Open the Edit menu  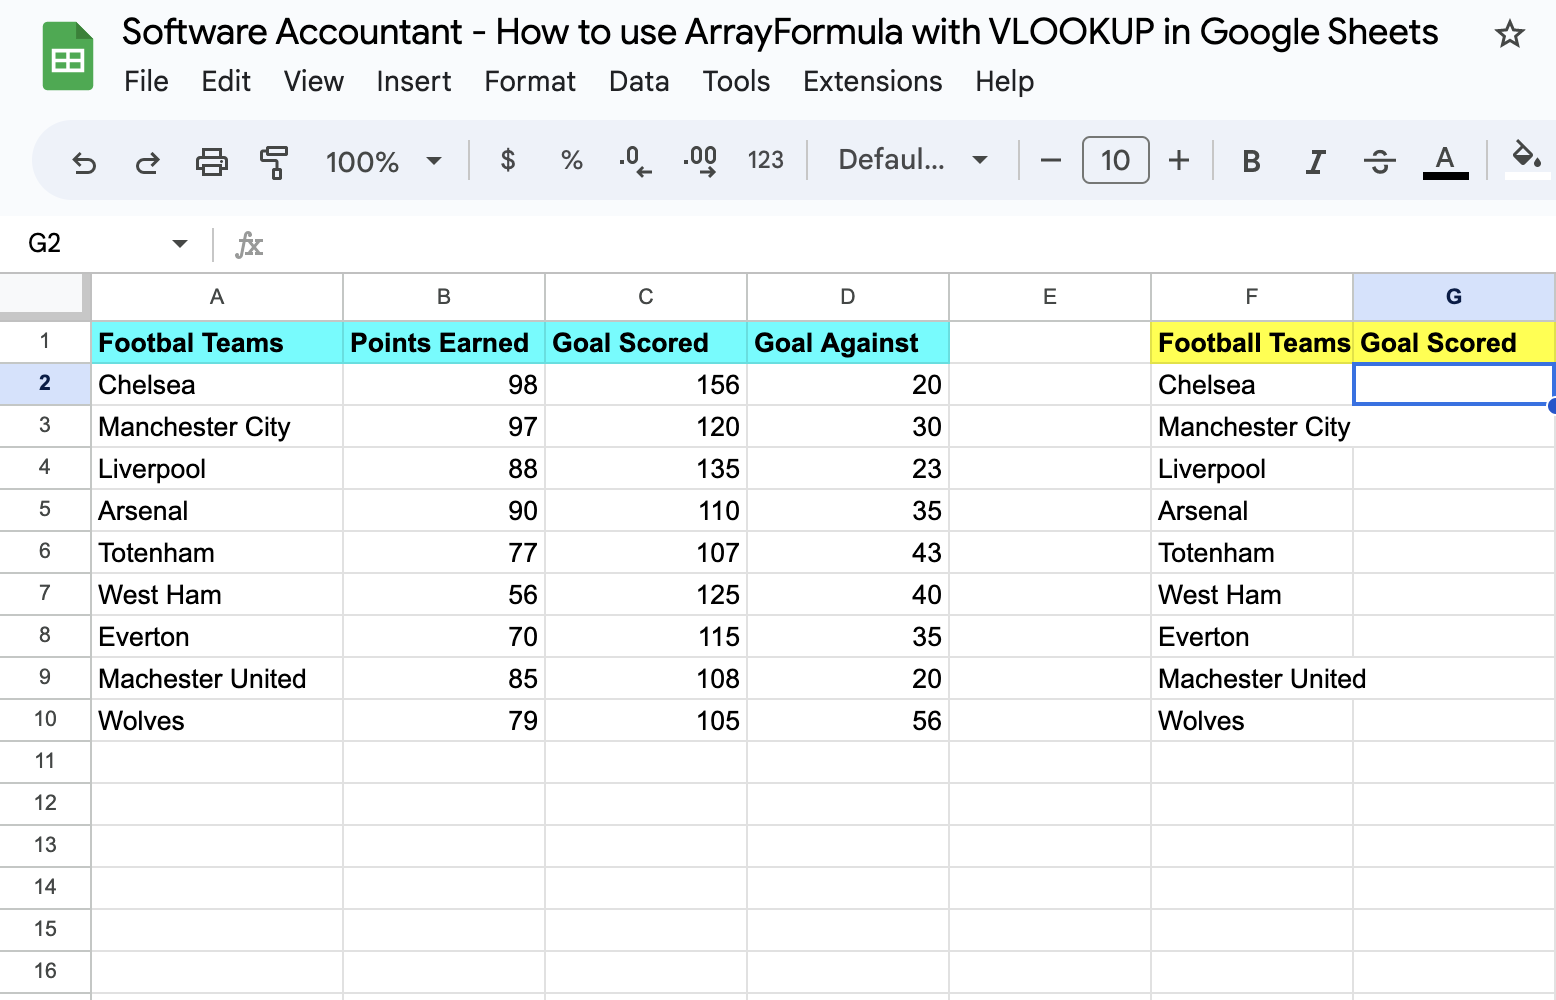[226, 81]
